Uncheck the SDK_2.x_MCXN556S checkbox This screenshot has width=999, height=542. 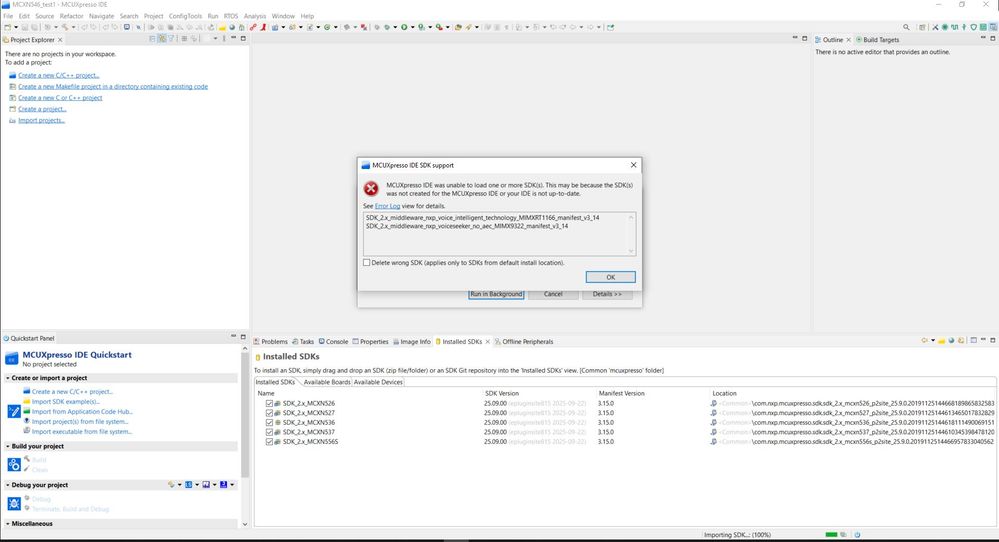(270, 441)
